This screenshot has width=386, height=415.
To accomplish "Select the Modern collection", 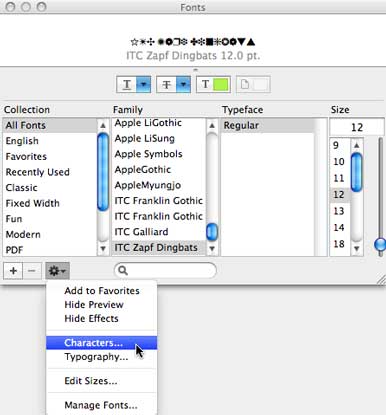I will (50, 234).
